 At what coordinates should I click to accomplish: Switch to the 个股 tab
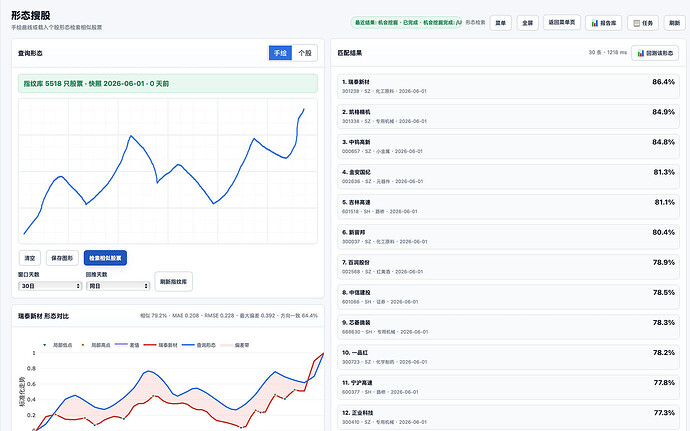(305, 53)
